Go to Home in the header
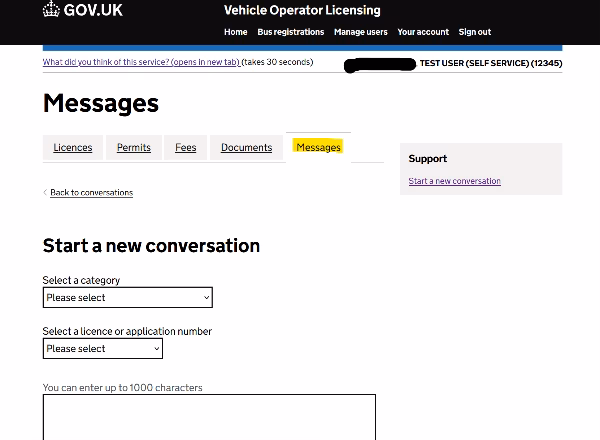600x440 pixels. tap(235, 32)
